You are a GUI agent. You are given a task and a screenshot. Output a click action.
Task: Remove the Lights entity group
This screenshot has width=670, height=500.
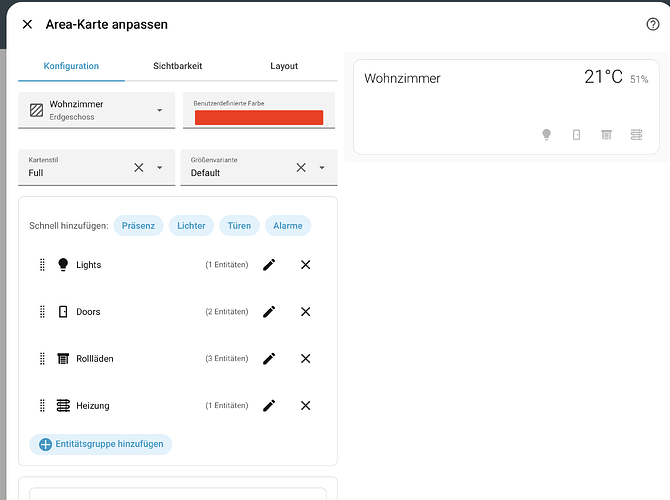306,265
